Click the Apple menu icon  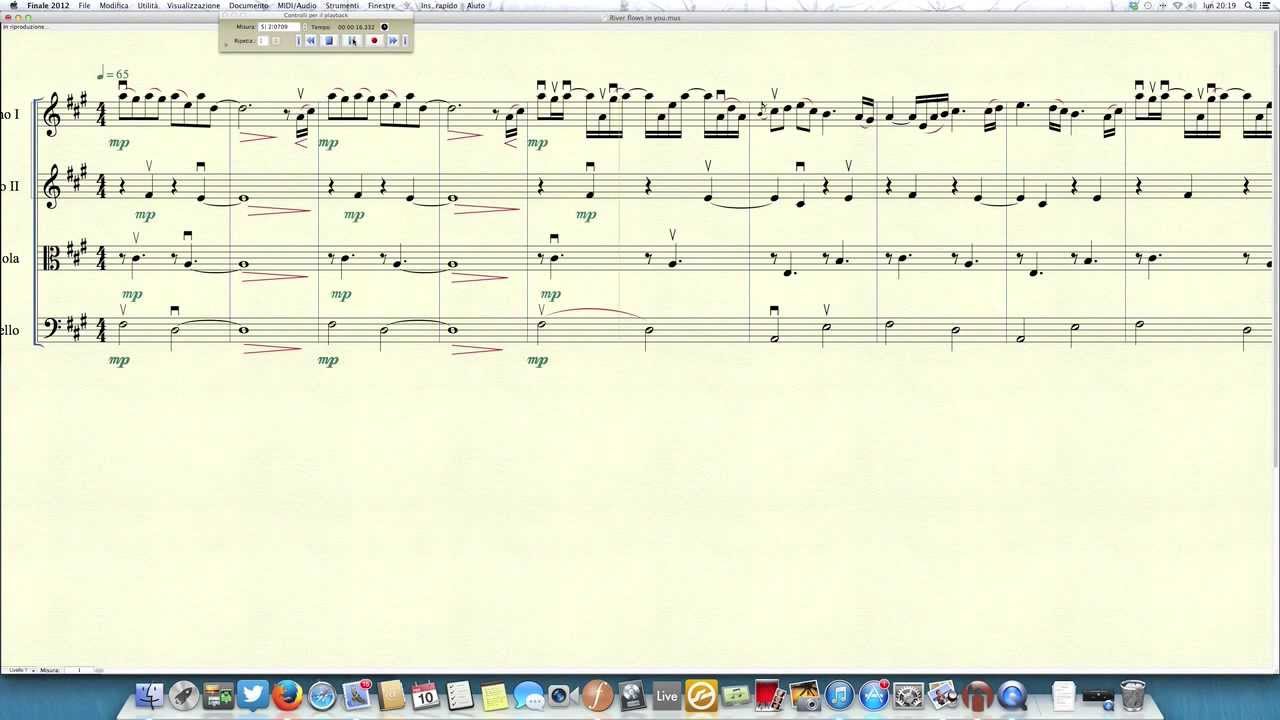pos(13,5)
